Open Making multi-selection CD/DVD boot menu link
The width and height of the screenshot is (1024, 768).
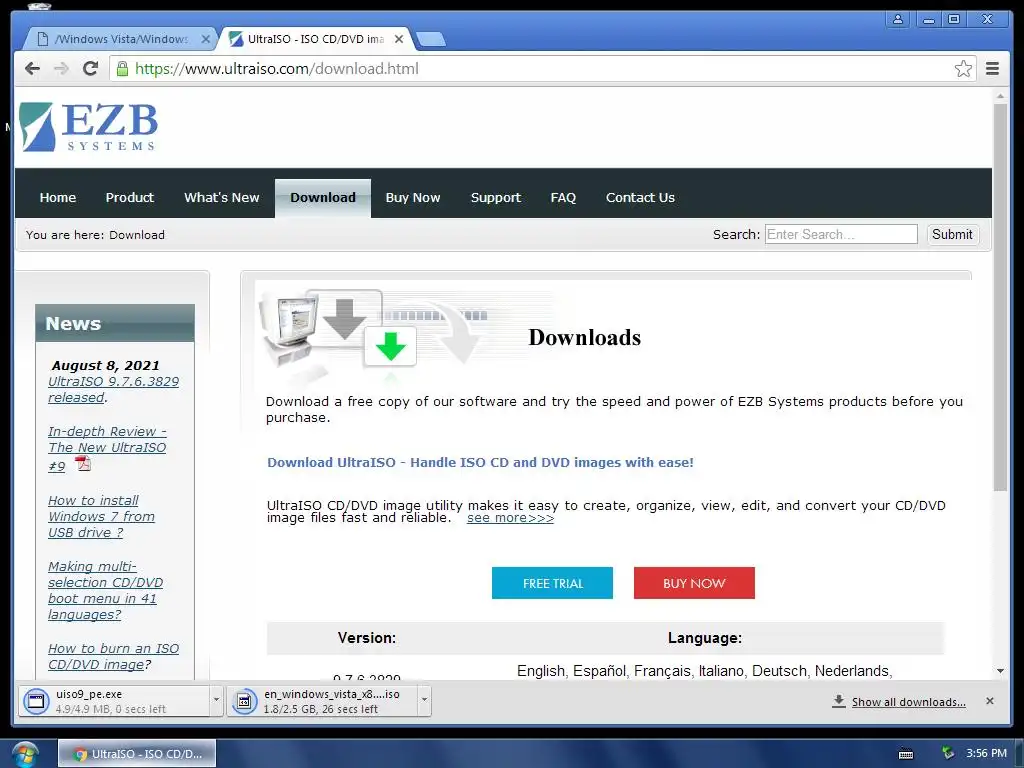pyautogui.click(x=105, y=590)
